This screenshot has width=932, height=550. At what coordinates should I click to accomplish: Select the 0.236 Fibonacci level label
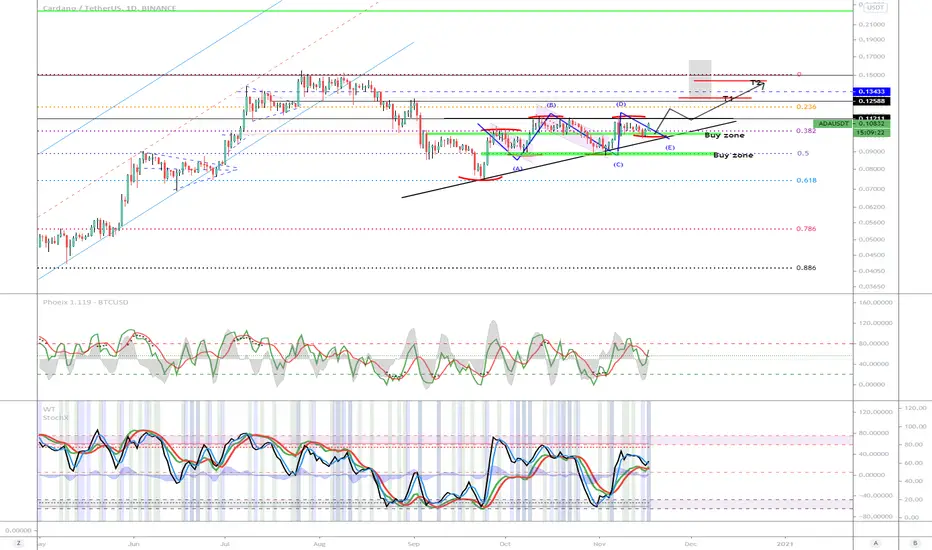[806, 107]
